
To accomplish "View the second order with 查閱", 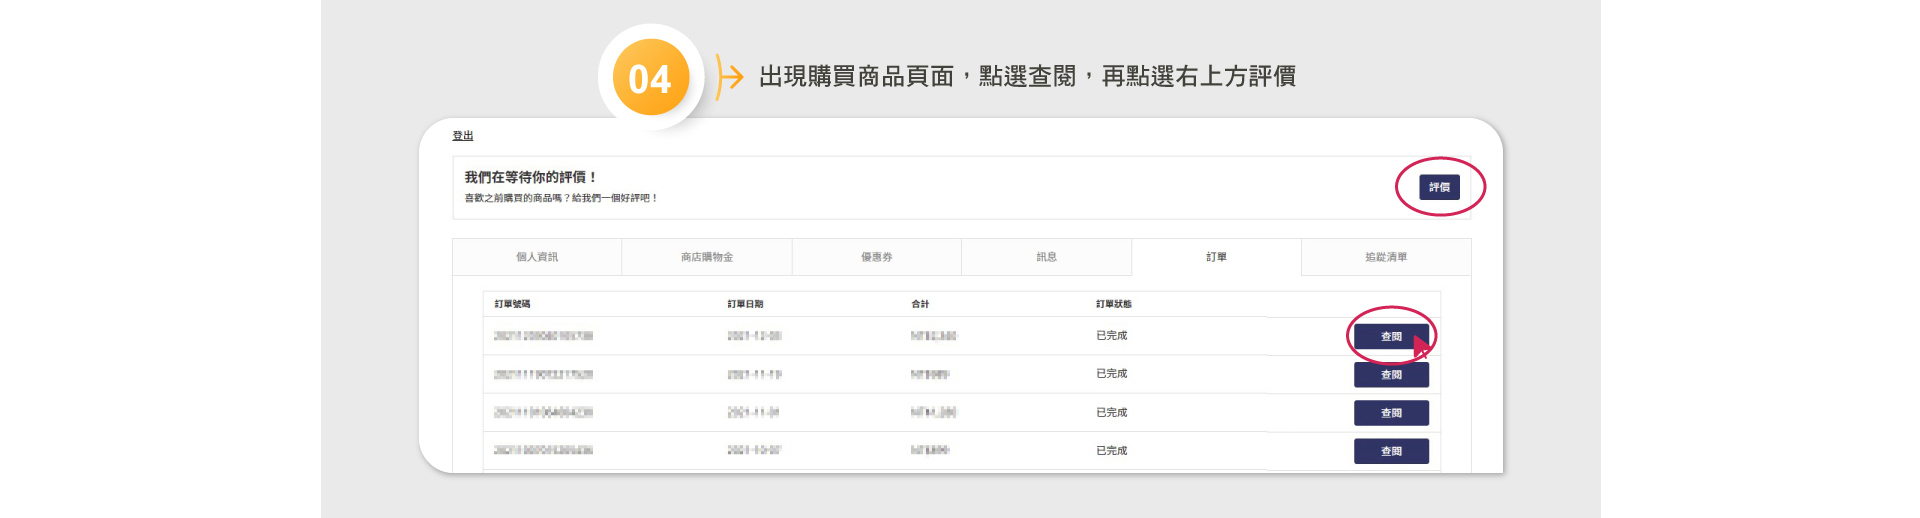I will click(1391, 375).
